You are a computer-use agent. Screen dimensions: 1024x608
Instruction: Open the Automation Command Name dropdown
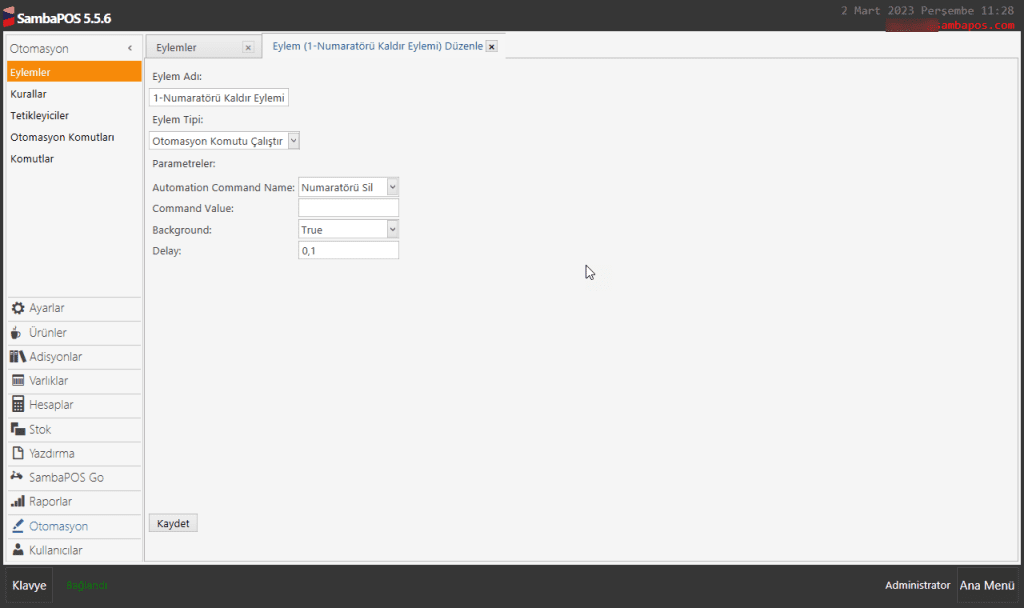(x=392, y=187)
